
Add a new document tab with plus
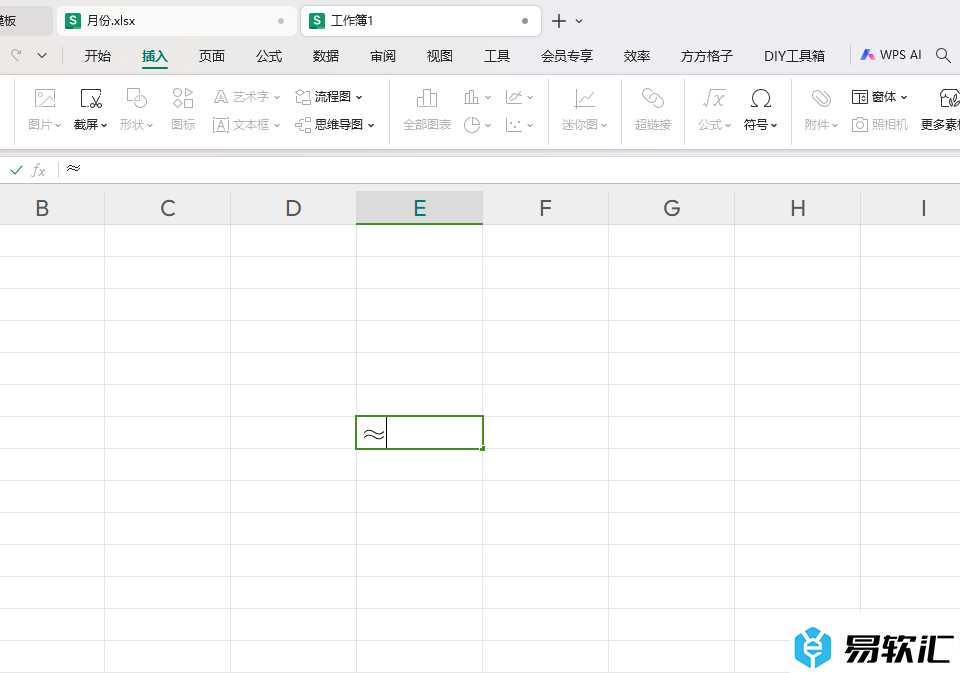(558, 21)
